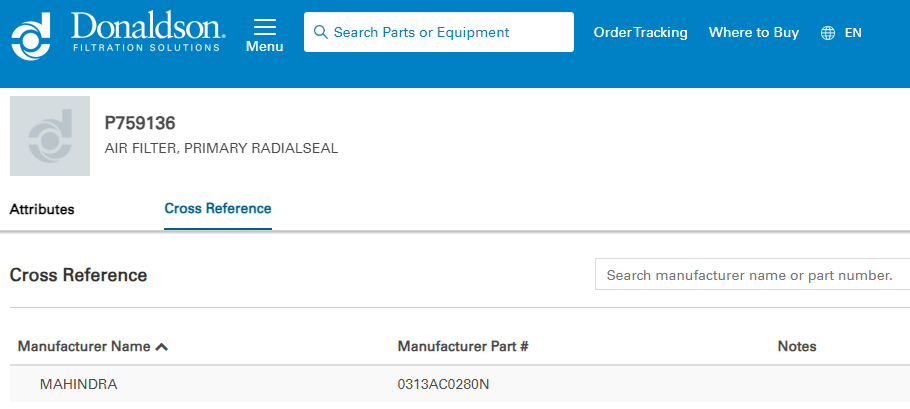Click the Donaldson logo icon

coord(31,34)
